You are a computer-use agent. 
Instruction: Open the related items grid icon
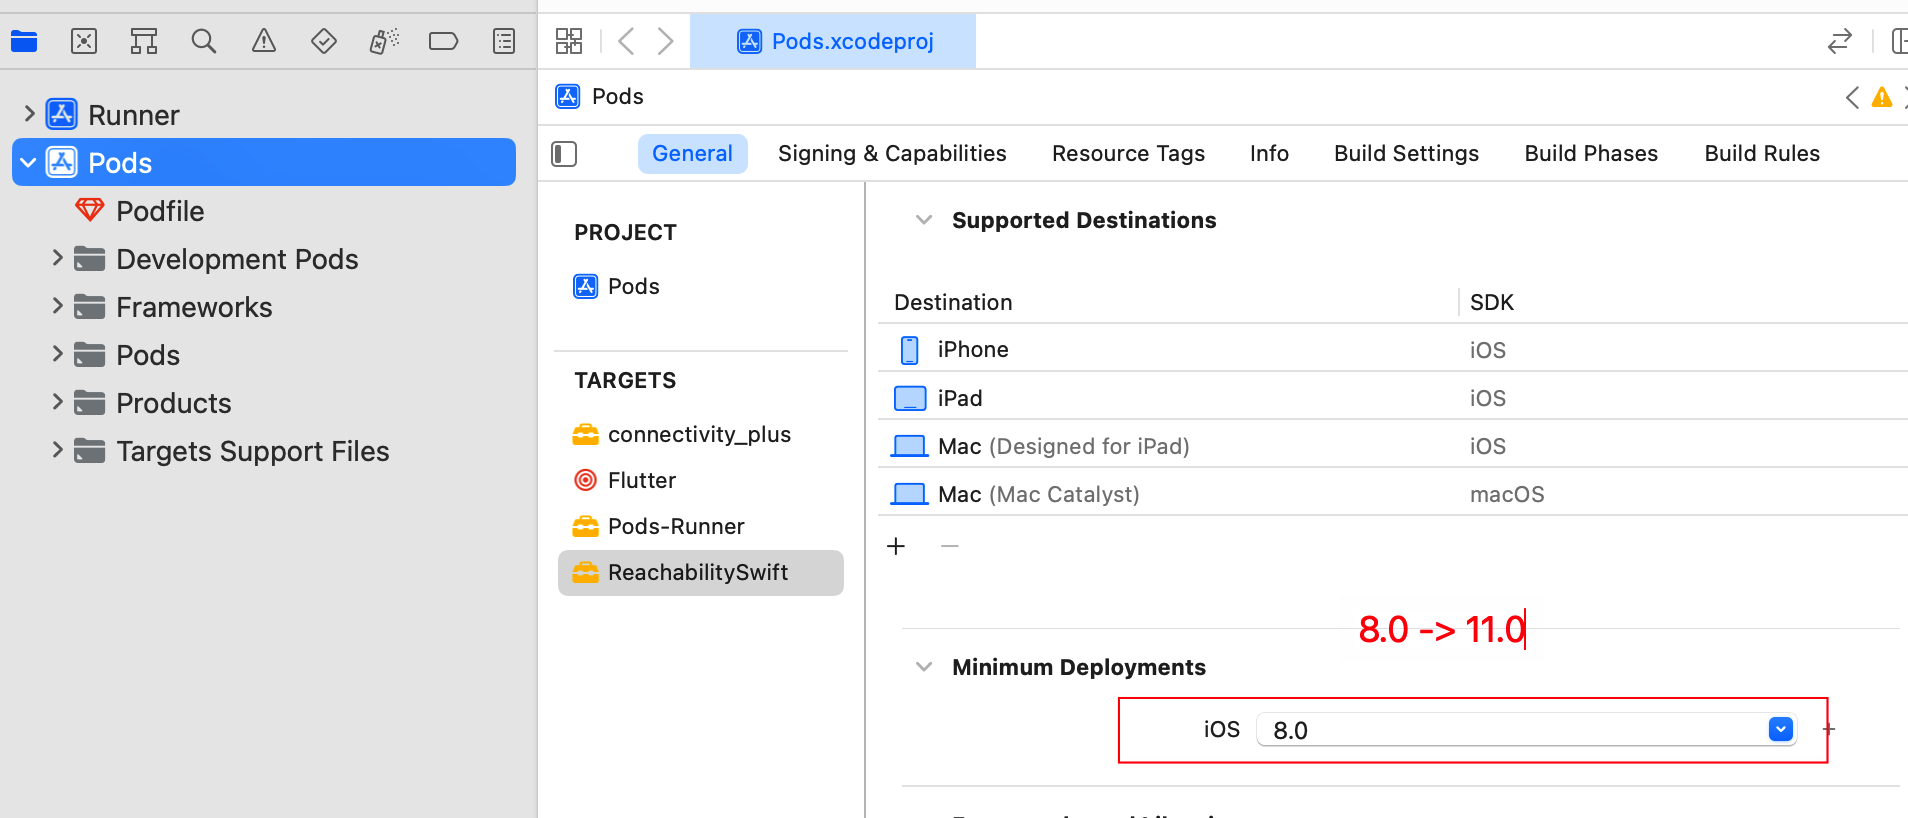(x=569, y=41)
